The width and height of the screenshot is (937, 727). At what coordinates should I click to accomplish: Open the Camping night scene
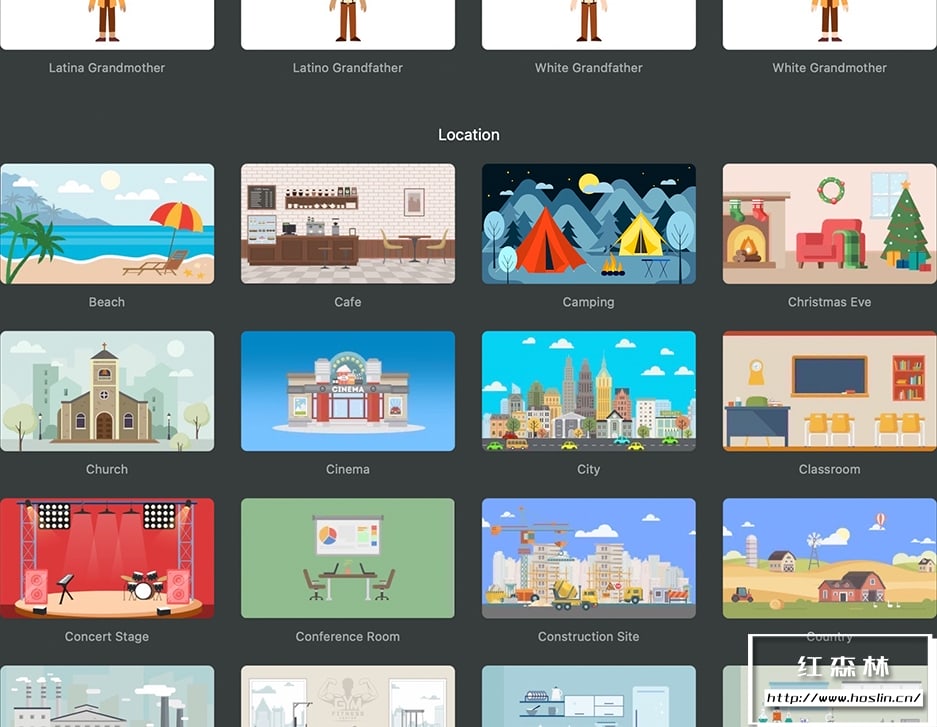tap(589, 224)
